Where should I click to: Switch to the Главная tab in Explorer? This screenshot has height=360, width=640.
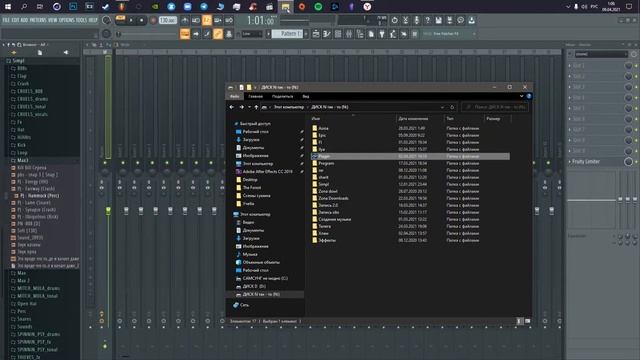256,96
